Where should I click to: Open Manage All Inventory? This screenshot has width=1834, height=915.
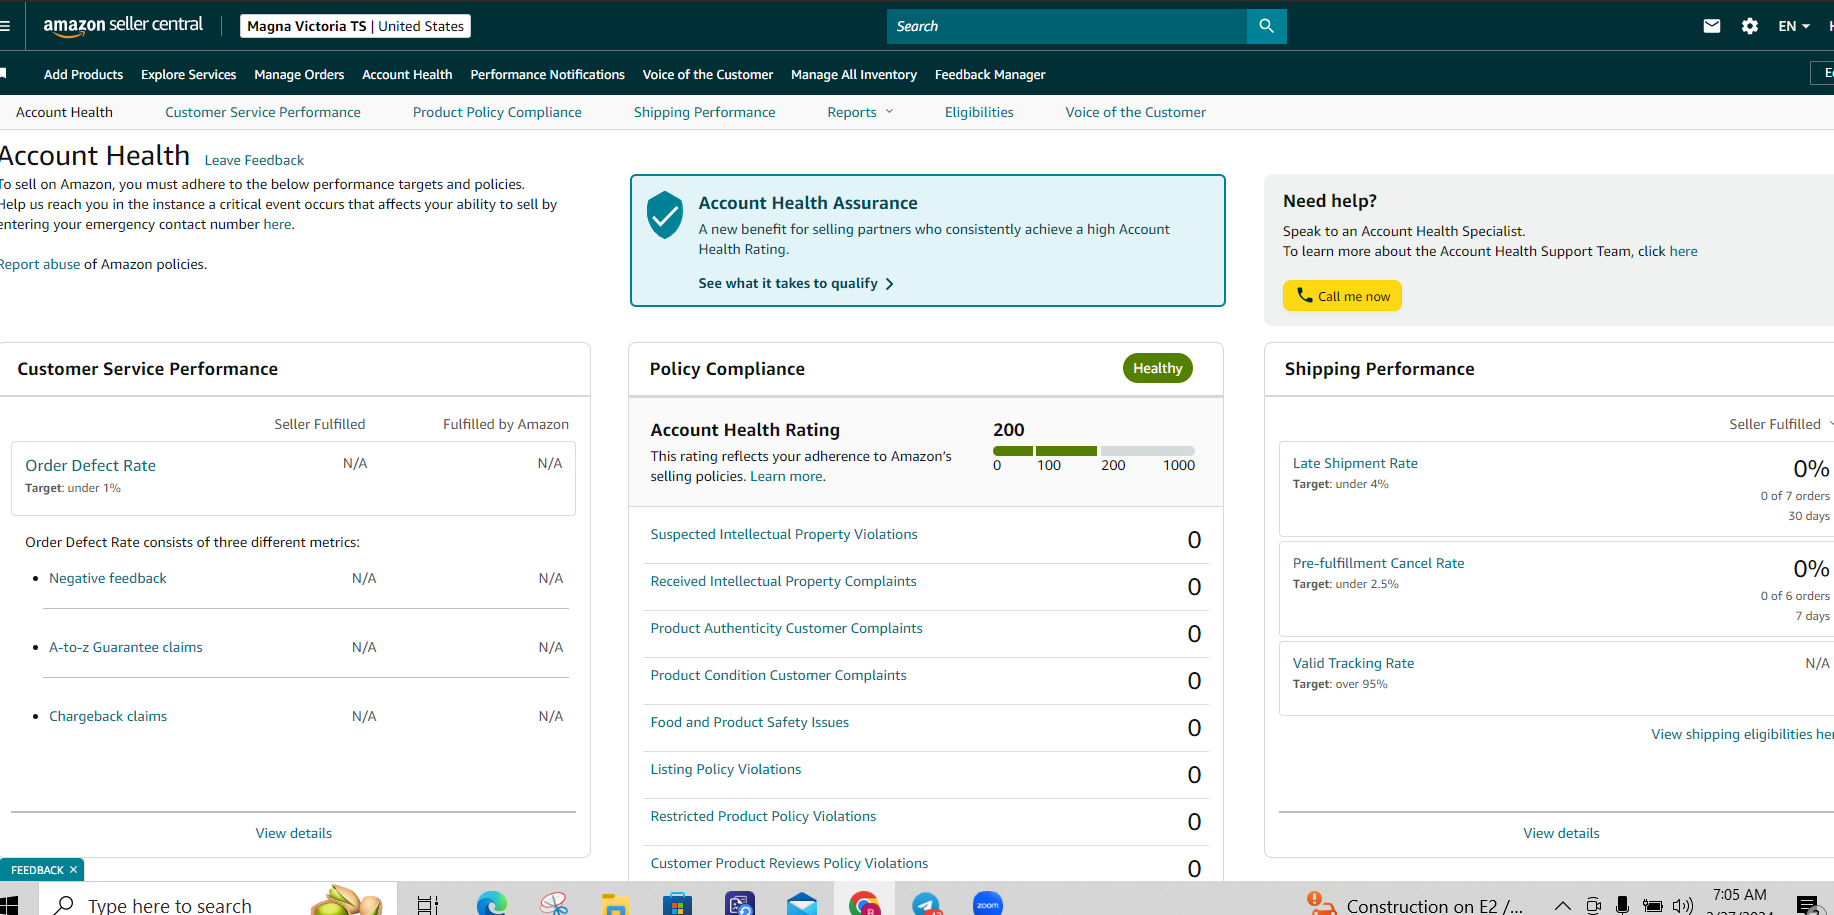pos(853,74)
